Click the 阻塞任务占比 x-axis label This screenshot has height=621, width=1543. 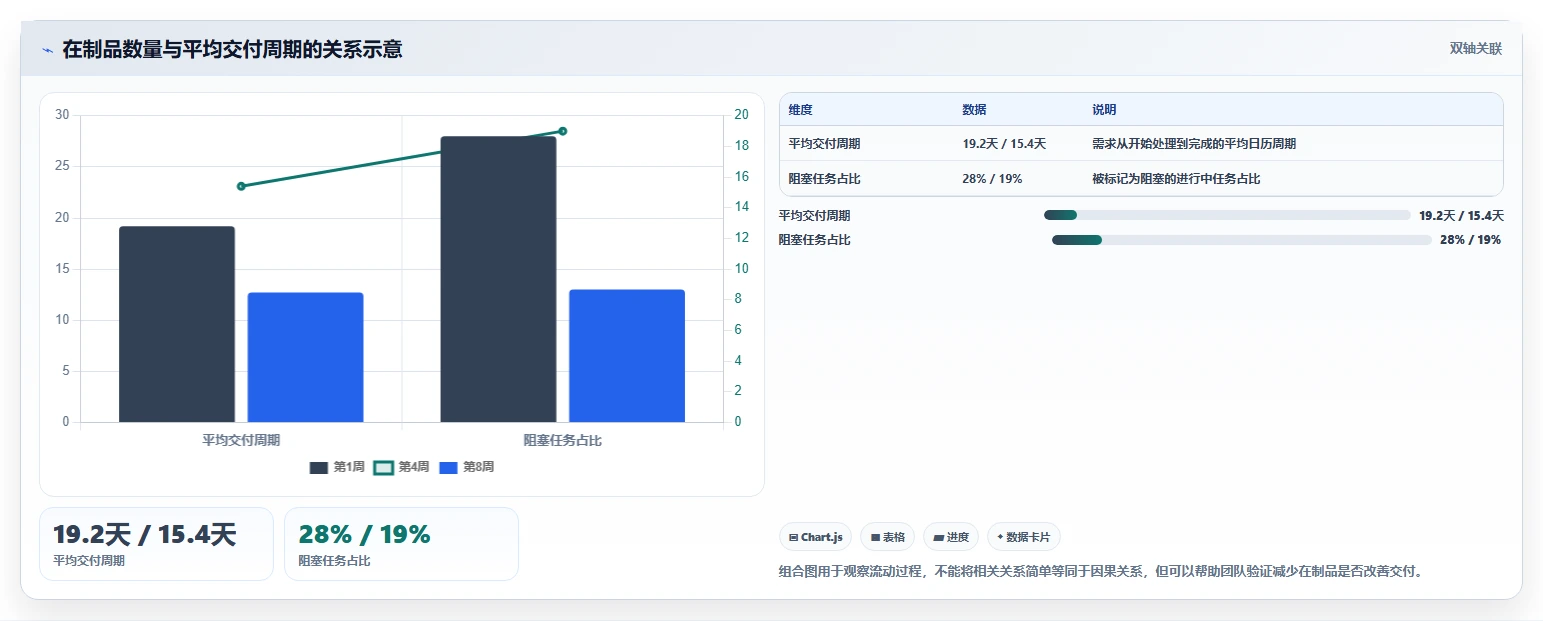[563, 440]
